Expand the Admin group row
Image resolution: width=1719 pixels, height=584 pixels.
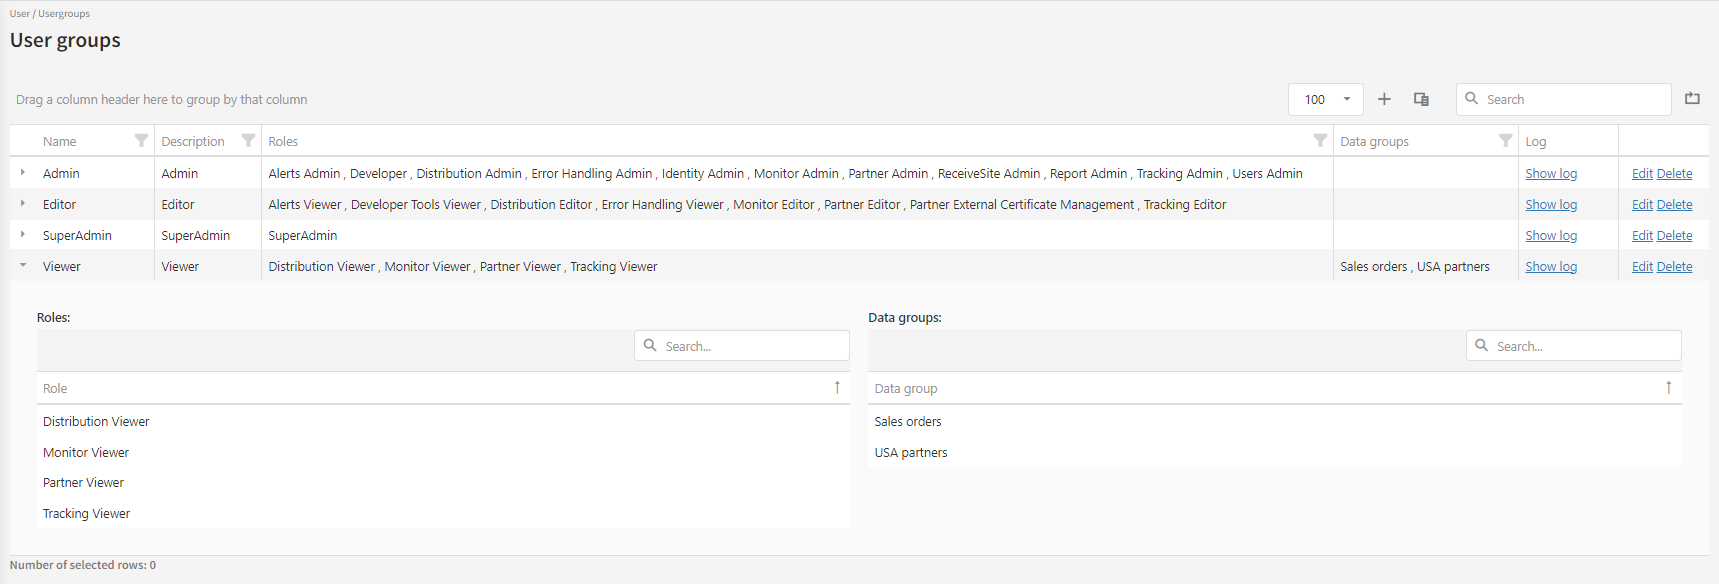coord(23,173)
